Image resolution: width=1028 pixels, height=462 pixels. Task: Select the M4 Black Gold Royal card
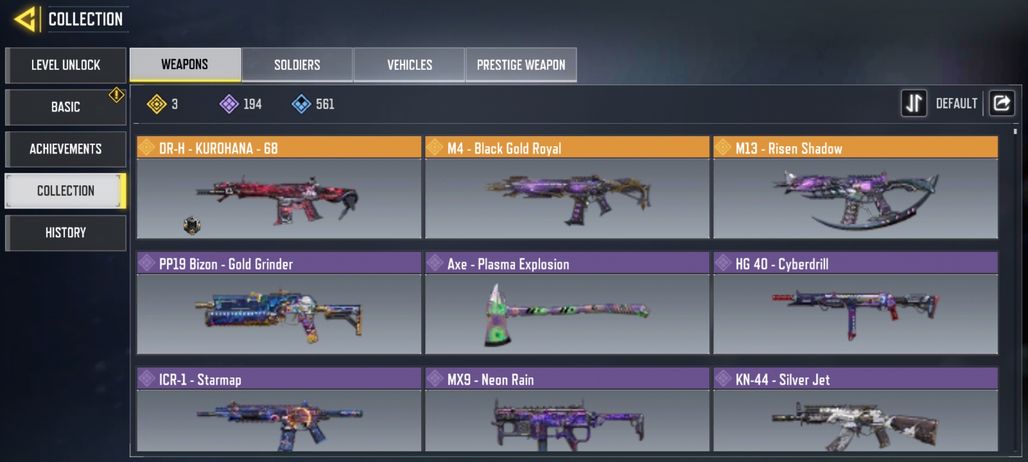pyautogui.click(x=567, y=187)
